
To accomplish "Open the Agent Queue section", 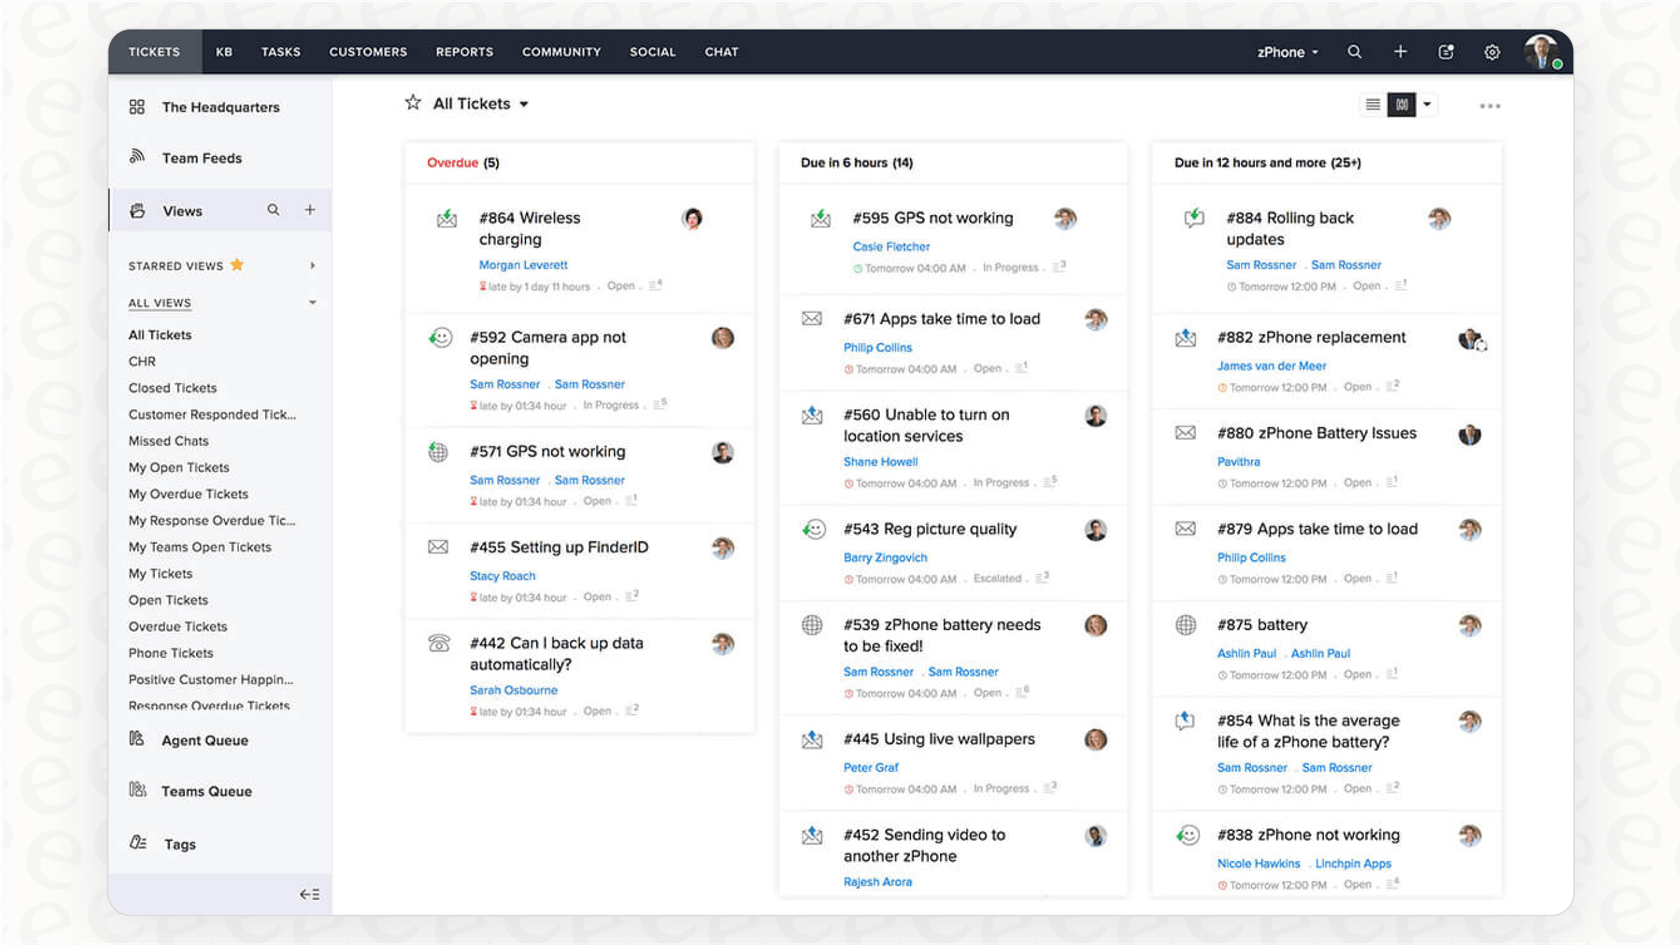I will coord(204,740).
